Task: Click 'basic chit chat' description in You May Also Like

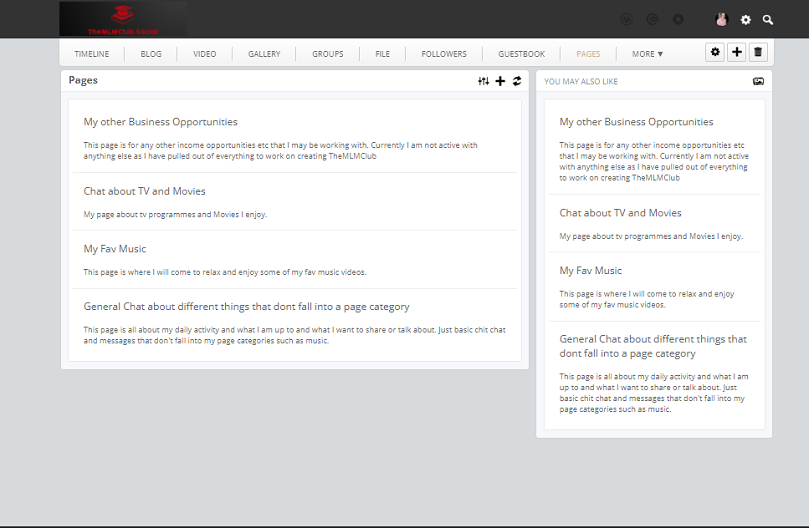Action: pos(654,393)
